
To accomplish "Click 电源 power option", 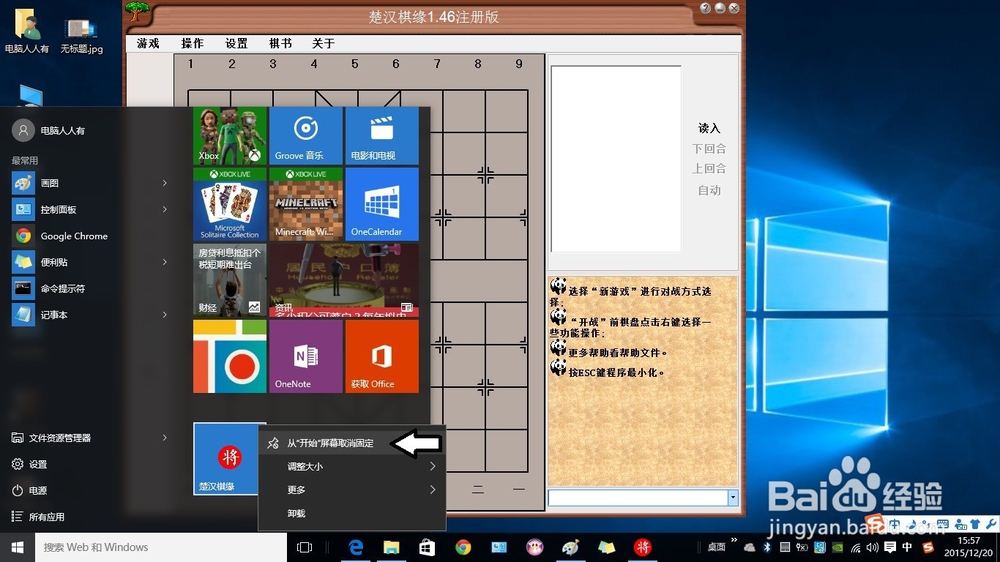I will click(38, 491).
